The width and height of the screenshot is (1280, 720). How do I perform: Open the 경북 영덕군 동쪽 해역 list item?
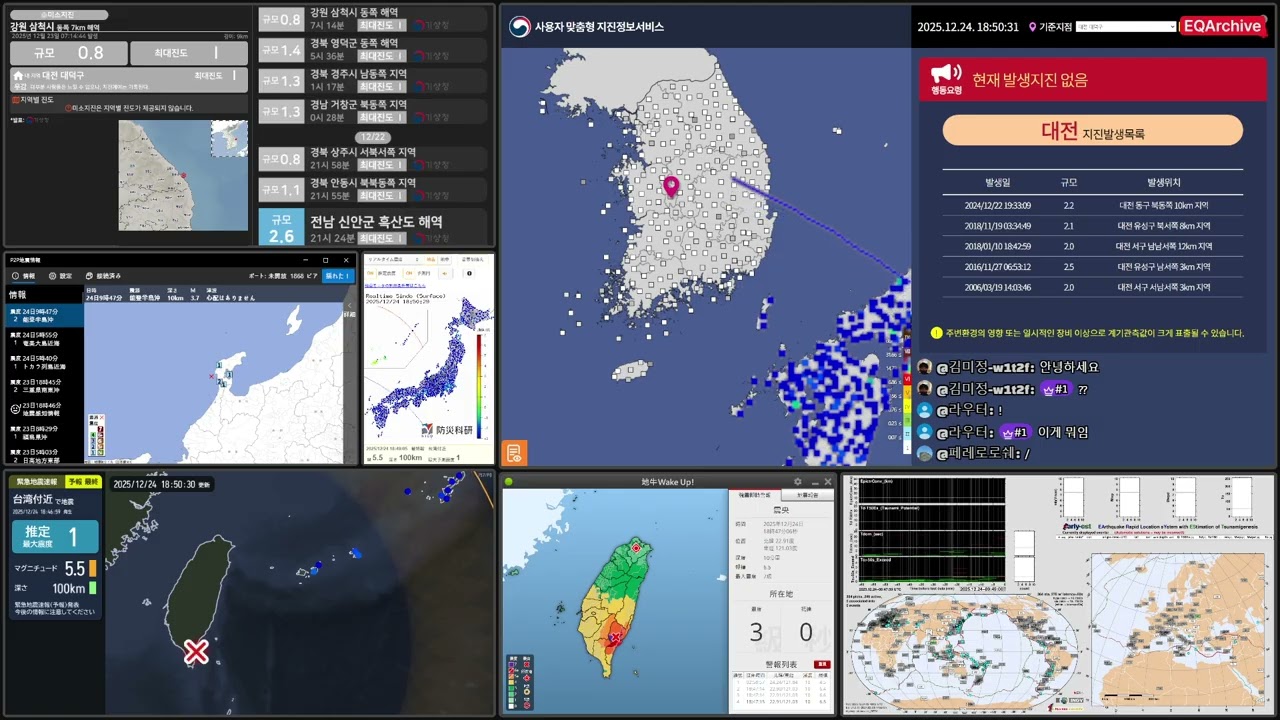(373, 50)
